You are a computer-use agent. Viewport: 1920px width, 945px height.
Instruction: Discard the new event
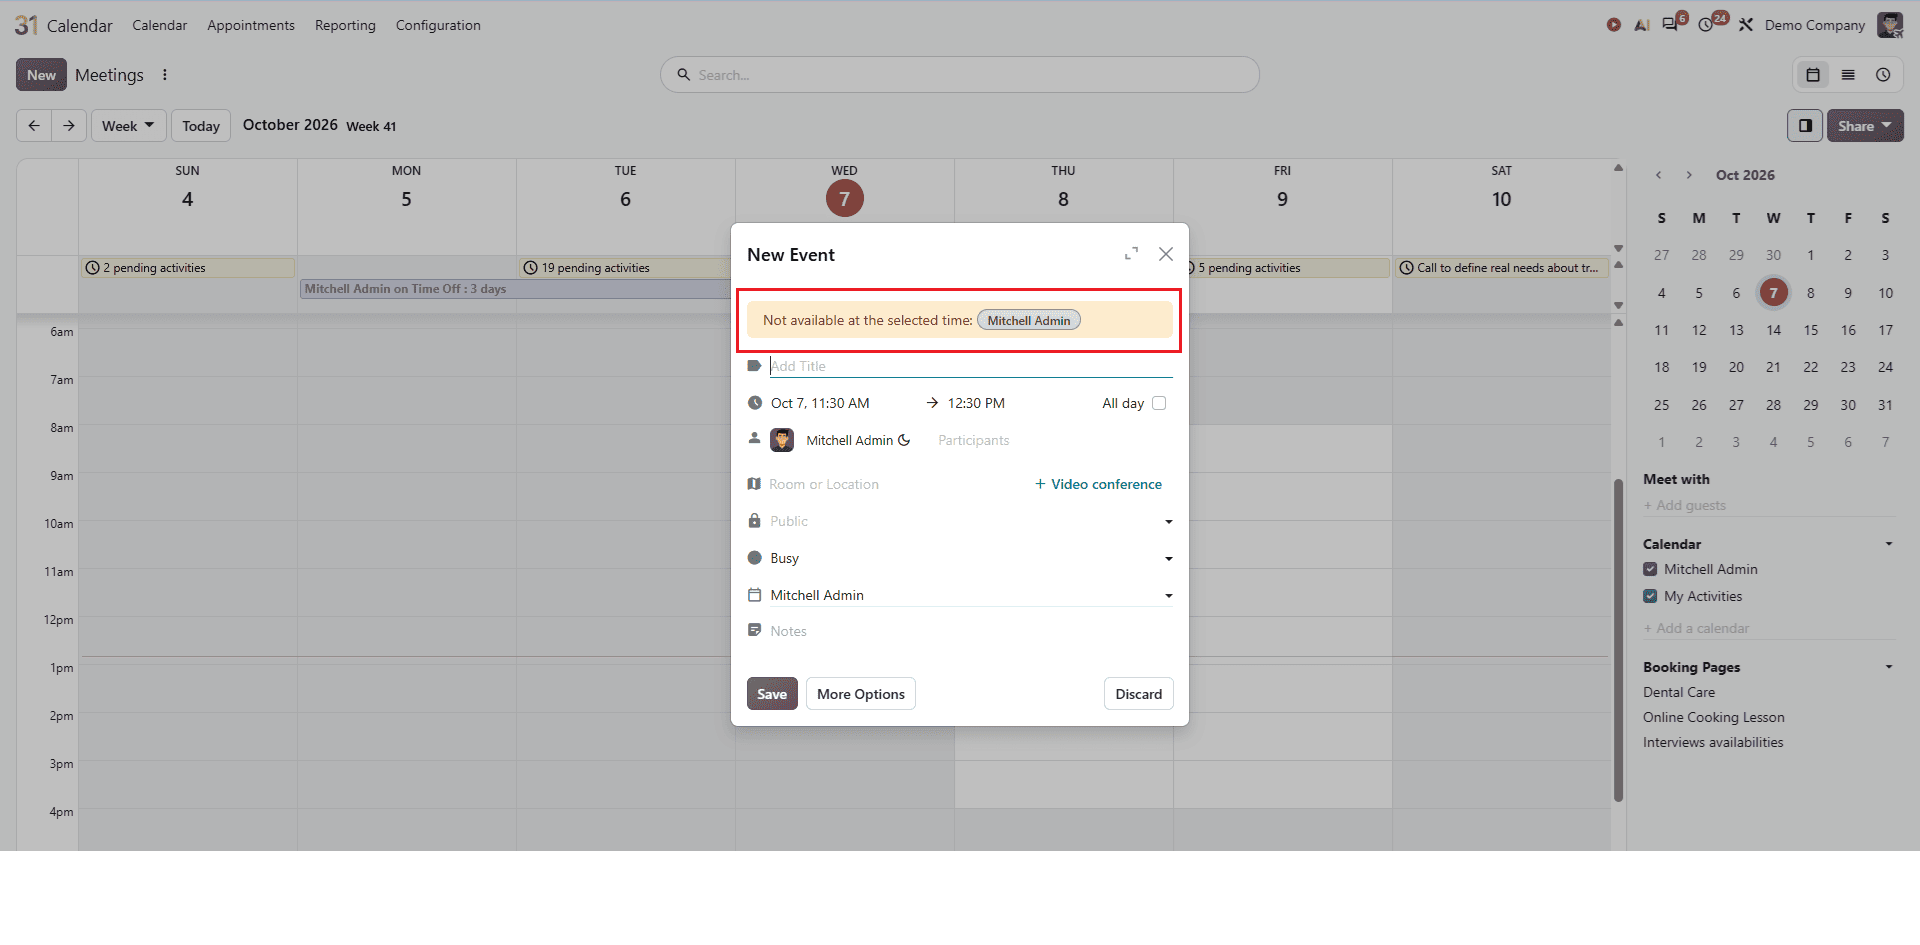pyautogui.click(x=1139, y=694)
